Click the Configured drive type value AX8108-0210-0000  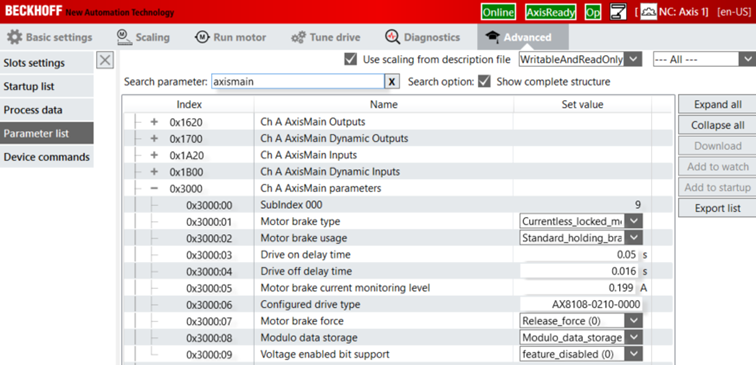[x=581, y=304]
